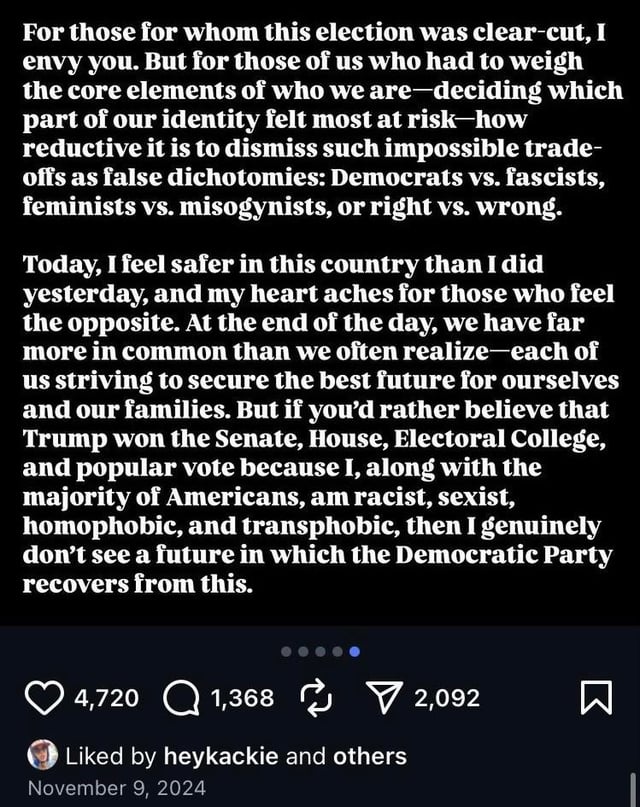Screen dimensions: 640x807
Task: Open the 1,368 comments count
Action: (x=243, y=698)
